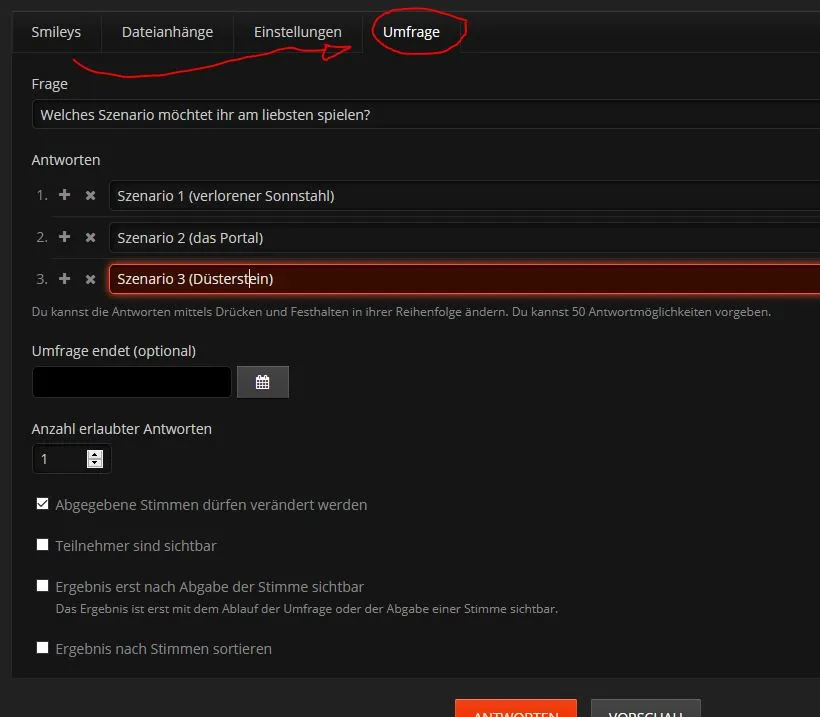Click the plus icon beside answer 1
820x717 pixels.
(65, 195)
